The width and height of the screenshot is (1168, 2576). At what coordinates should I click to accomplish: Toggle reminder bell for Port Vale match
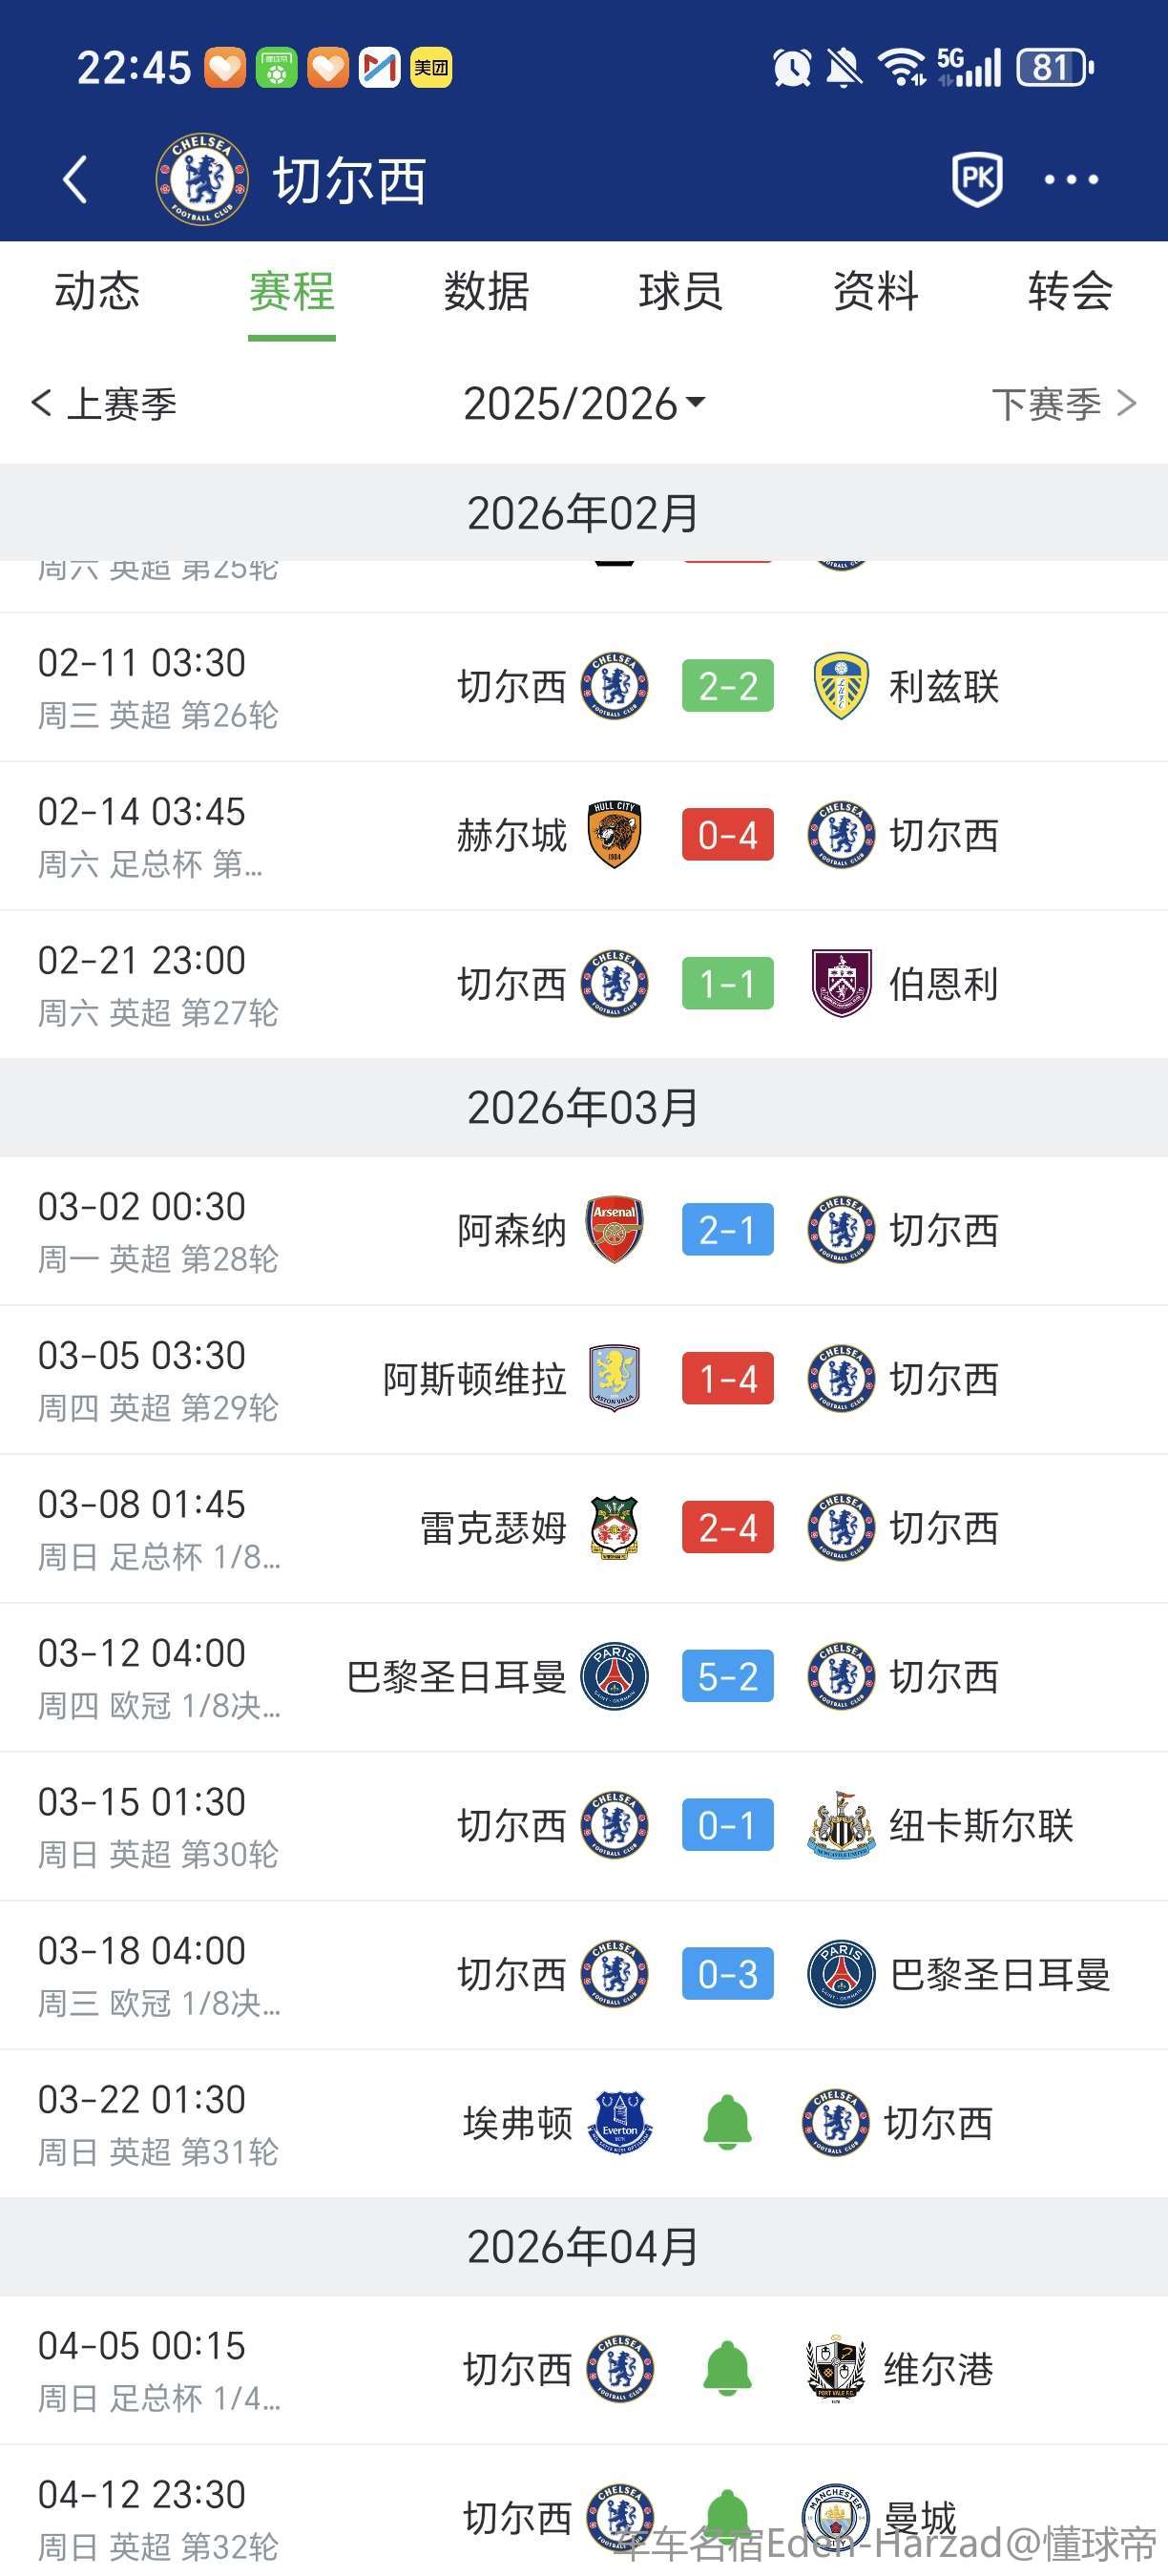(x=727, y=2369)
